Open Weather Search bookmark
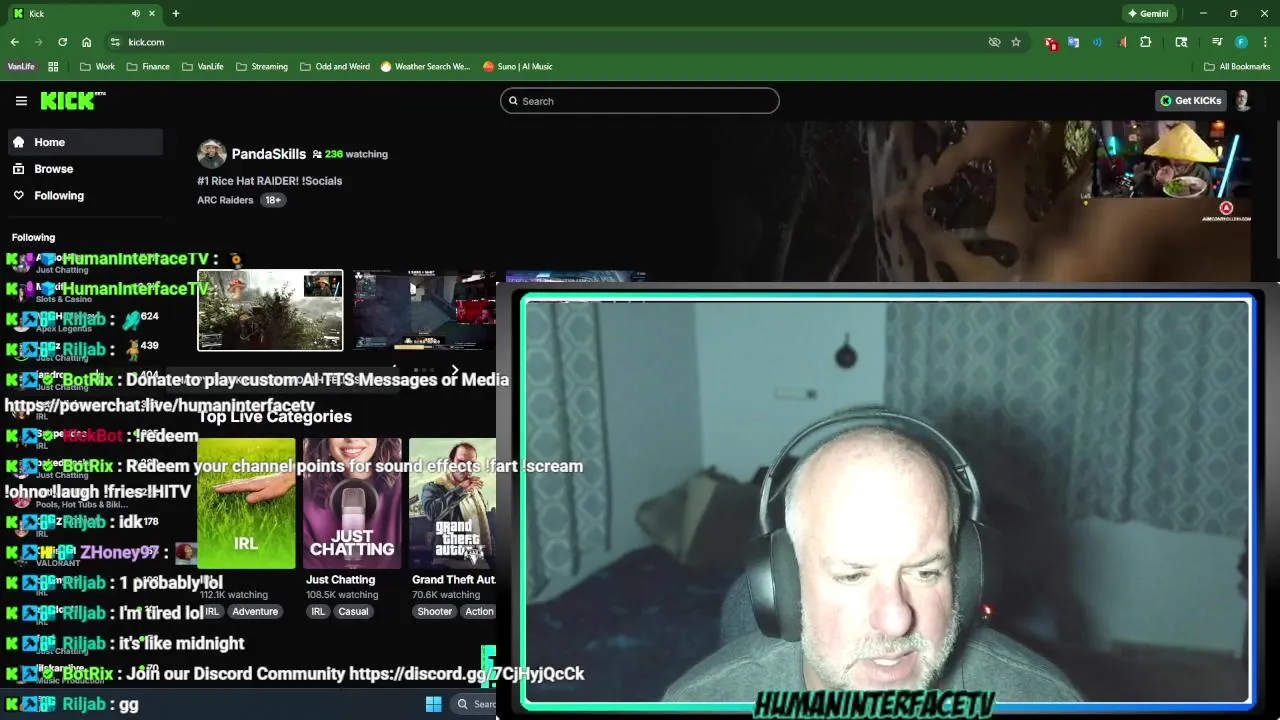Screen dimensions: 1280x720 425,67
